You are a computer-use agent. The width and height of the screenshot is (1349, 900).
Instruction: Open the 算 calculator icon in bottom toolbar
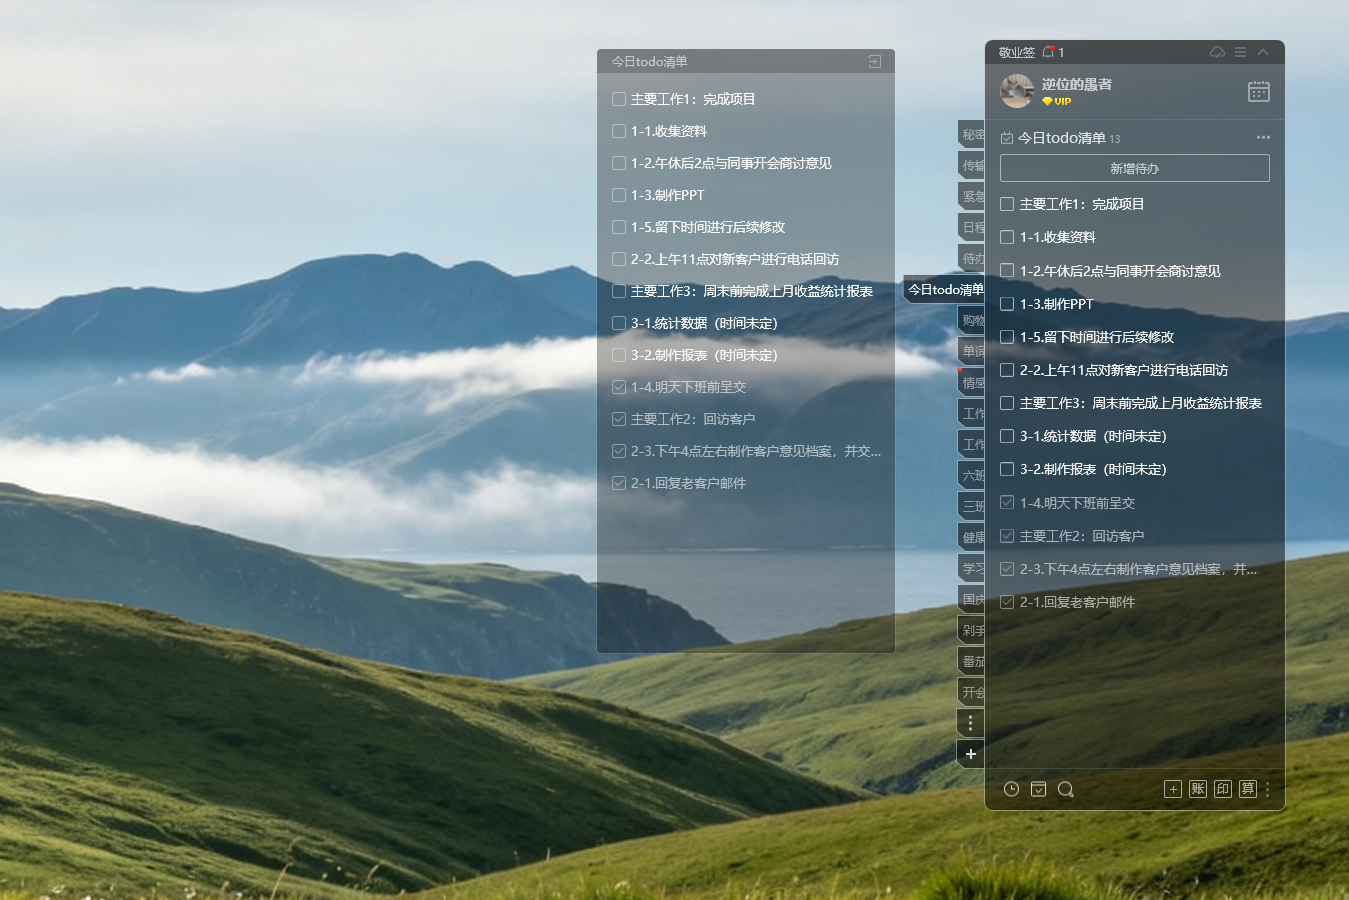tap(1248, 789)
